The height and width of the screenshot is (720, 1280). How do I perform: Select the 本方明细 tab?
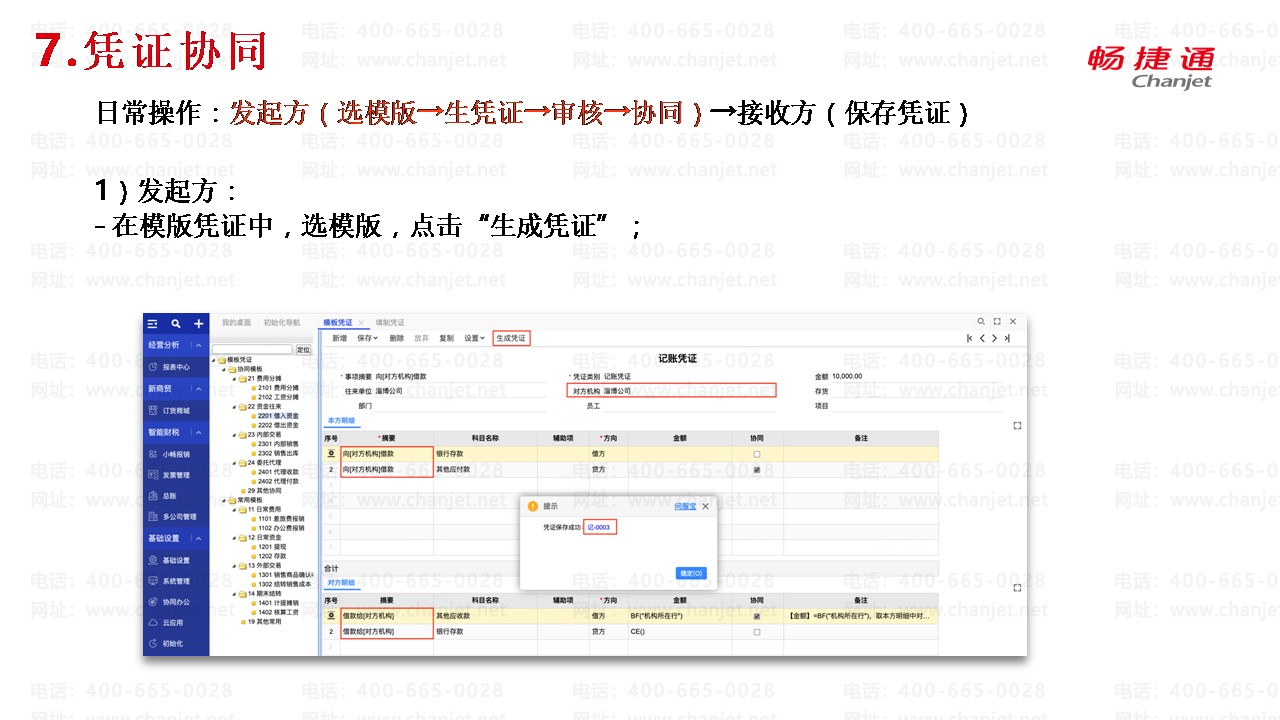coord(342,421)
